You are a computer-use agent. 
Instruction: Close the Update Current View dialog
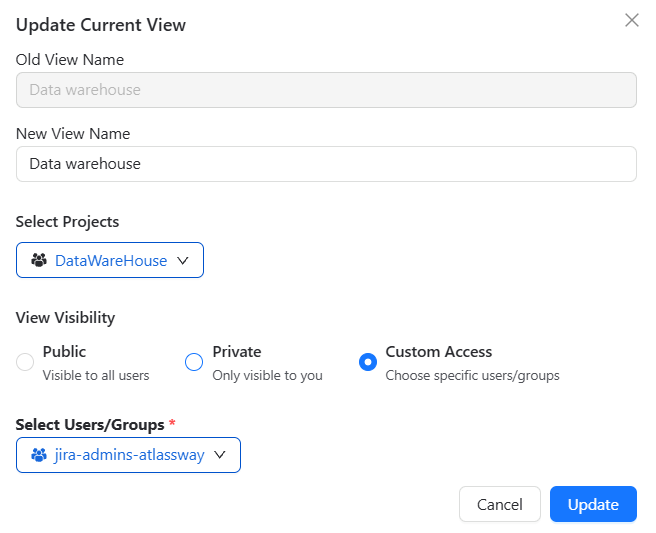tap(632, 20)
